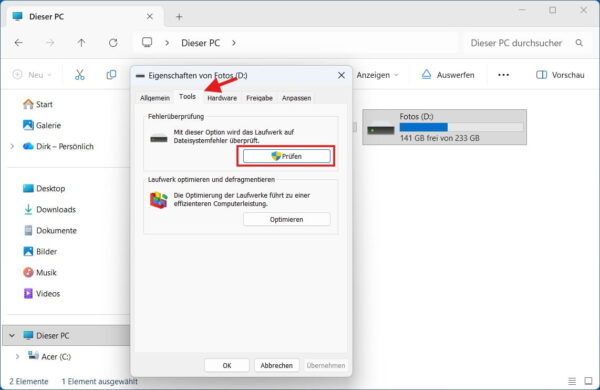Open the Dokumente folder
The width and height of the screenshot is (600, 390).
click(50, 230)
